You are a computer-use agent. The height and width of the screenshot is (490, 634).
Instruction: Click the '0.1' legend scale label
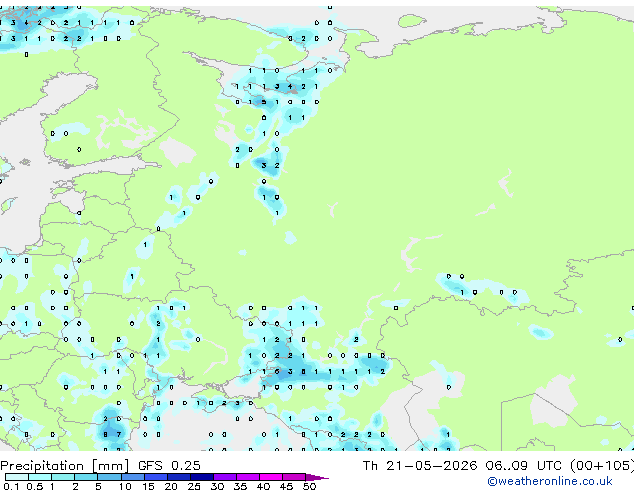(x=11, y=486)
